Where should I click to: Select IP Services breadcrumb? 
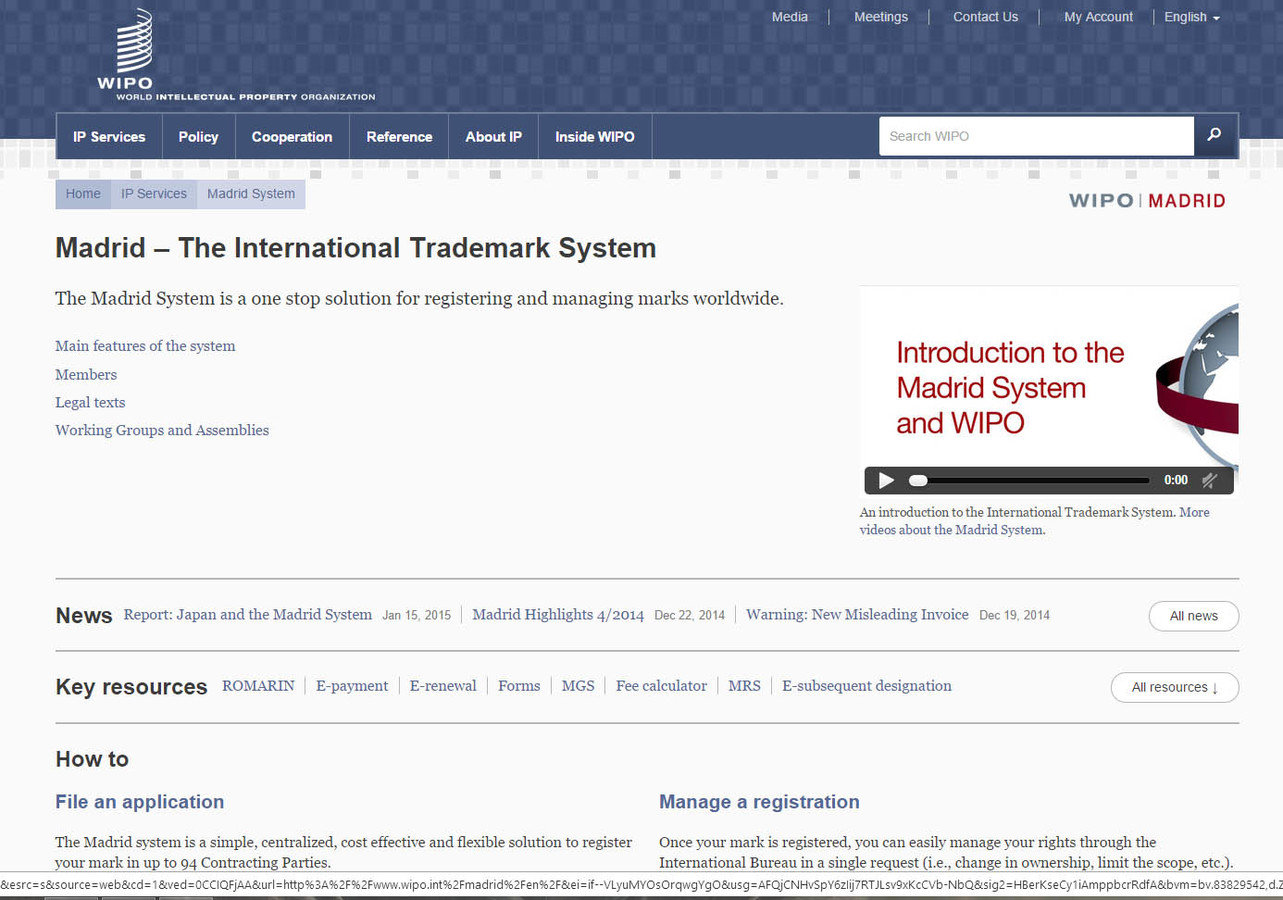point(154,194)
